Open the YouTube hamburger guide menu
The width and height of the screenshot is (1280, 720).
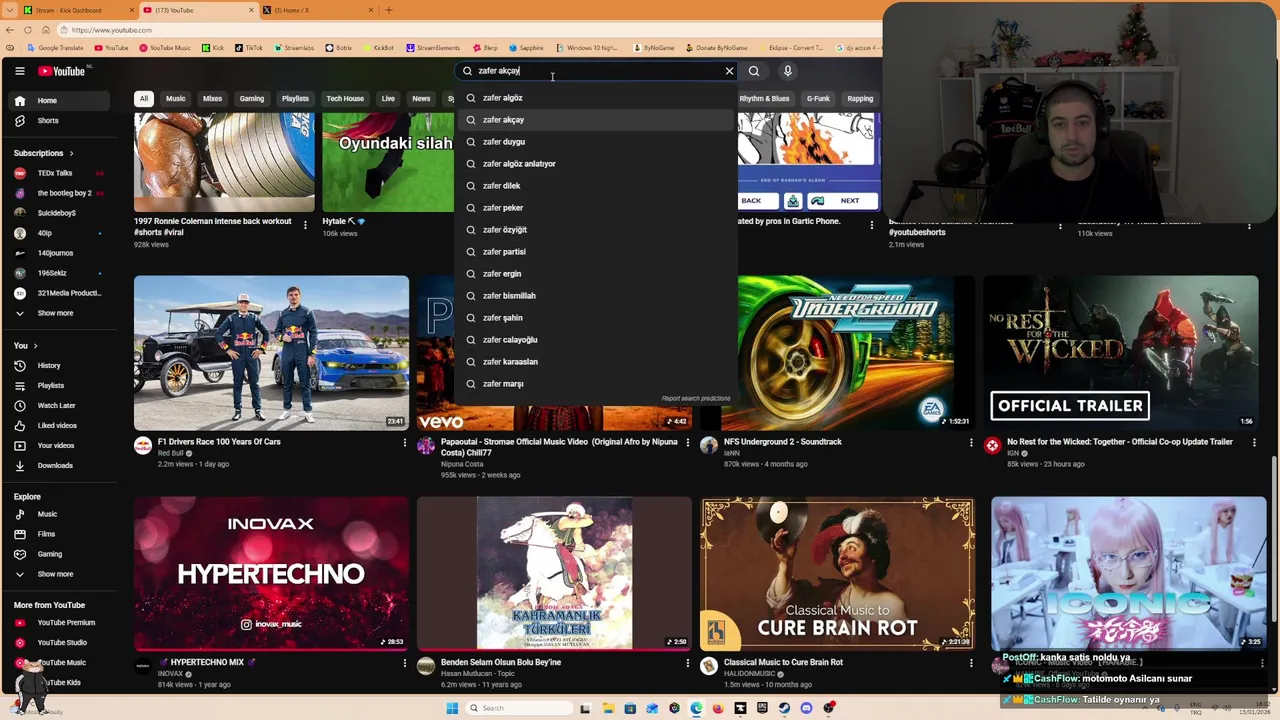coord(19,71)
